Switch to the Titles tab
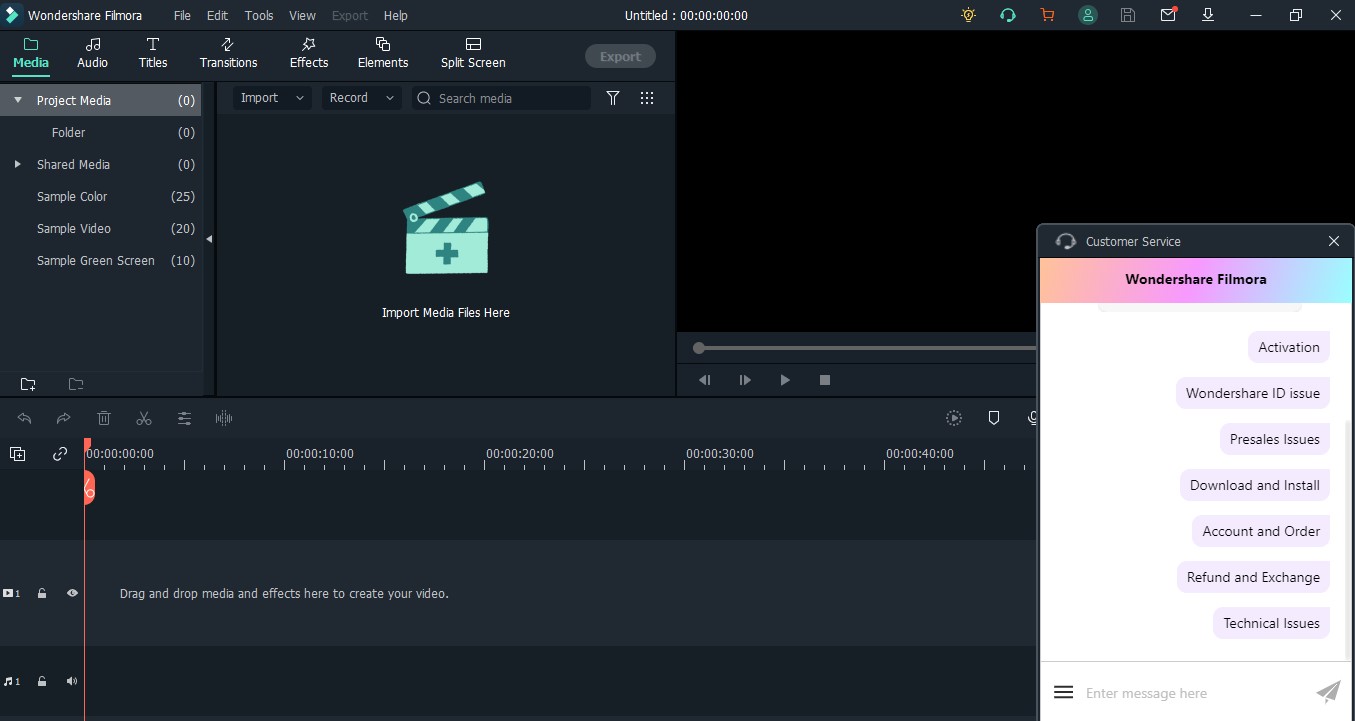The width and height of the screenshot is (1355, 721). point(153,53)
